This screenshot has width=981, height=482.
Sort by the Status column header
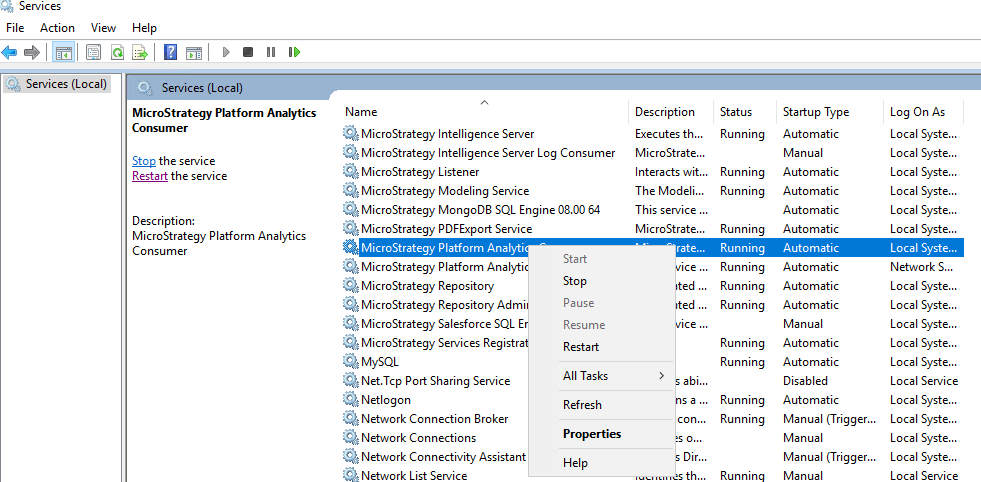(x=745, y=111)
